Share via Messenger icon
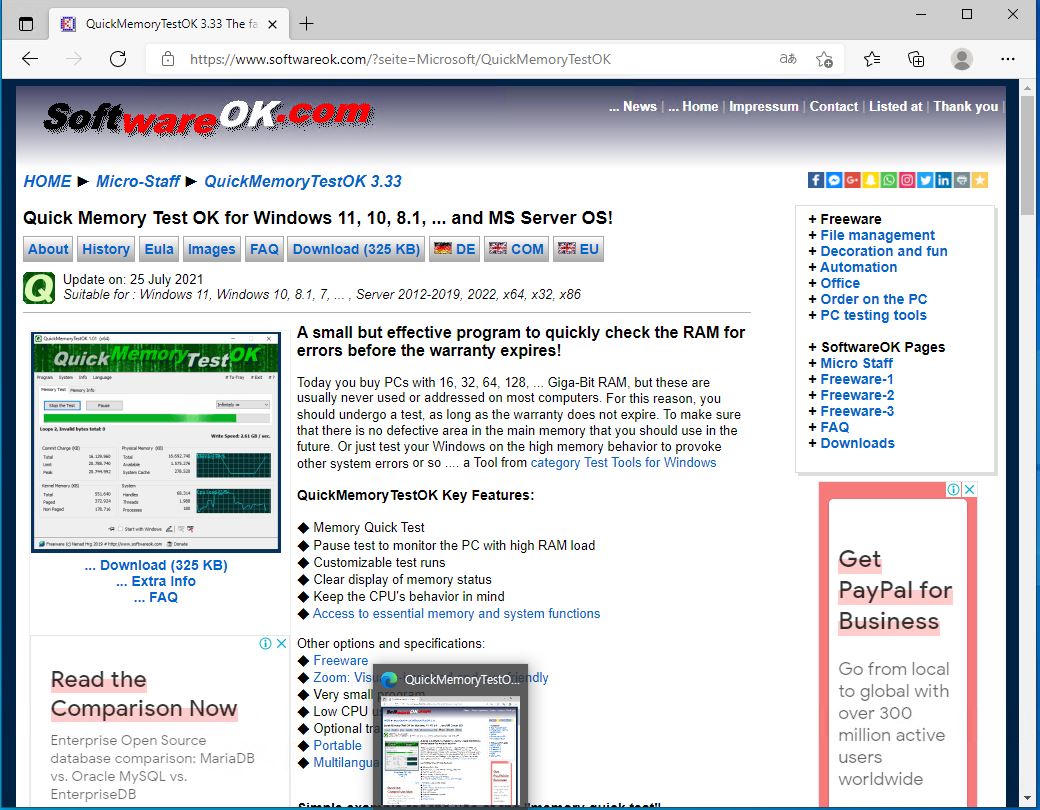This screenshot has width=1040, height=810. coord(834,180)
